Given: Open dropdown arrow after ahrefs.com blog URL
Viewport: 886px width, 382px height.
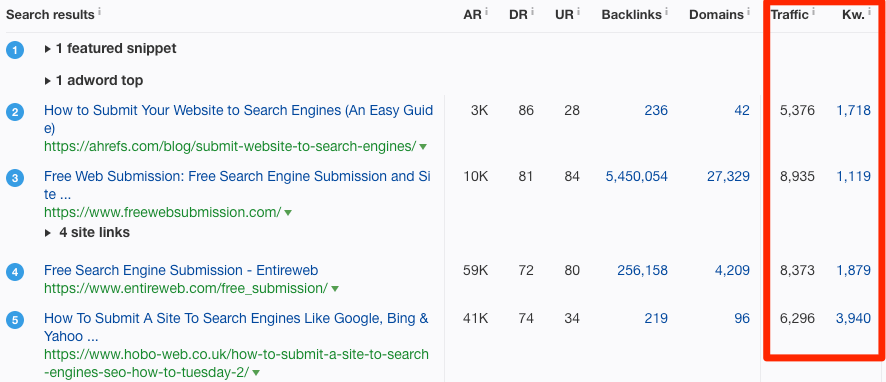Looking at the screenshot, I should coord(423,147).
